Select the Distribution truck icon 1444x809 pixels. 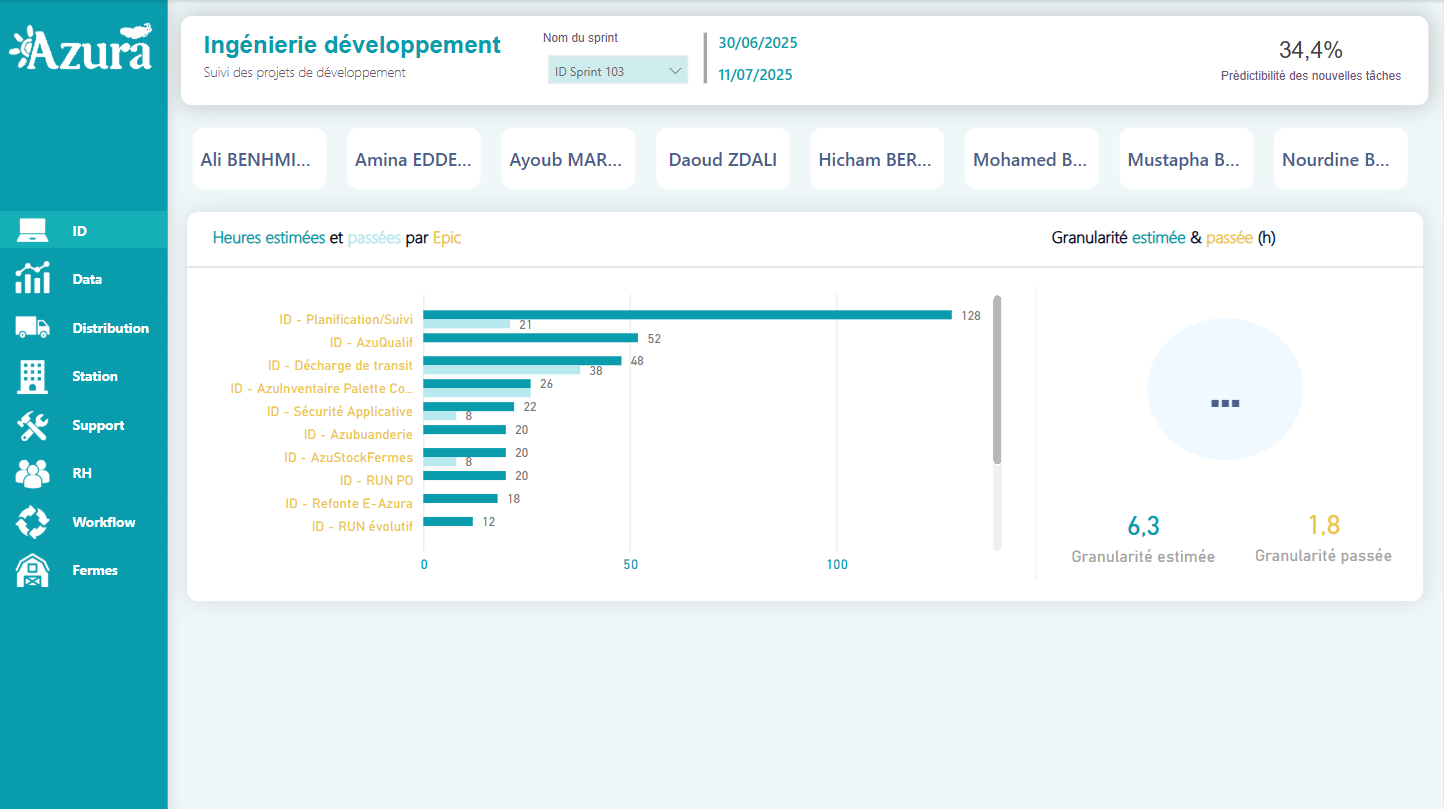click(x=32, y=327)
